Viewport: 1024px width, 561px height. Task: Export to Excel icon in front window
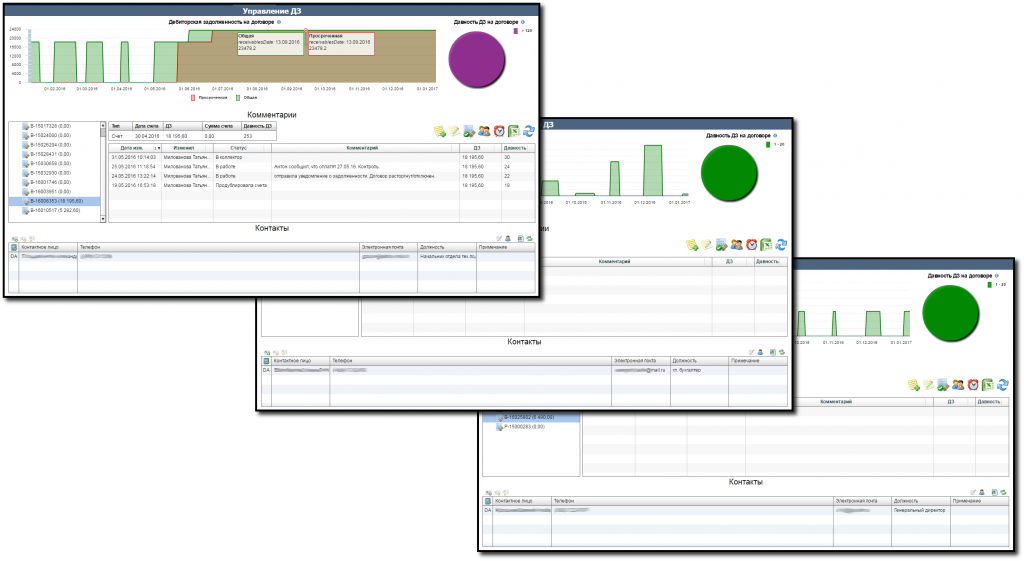pos(514,131)
